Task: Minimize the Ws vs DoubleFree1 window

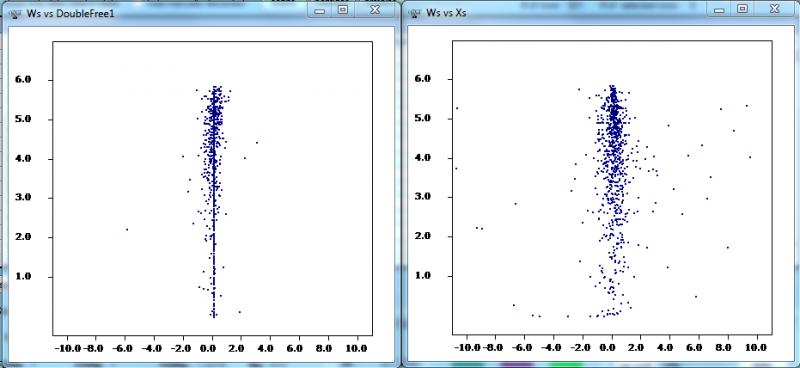Action: click(x=320, y=10)
